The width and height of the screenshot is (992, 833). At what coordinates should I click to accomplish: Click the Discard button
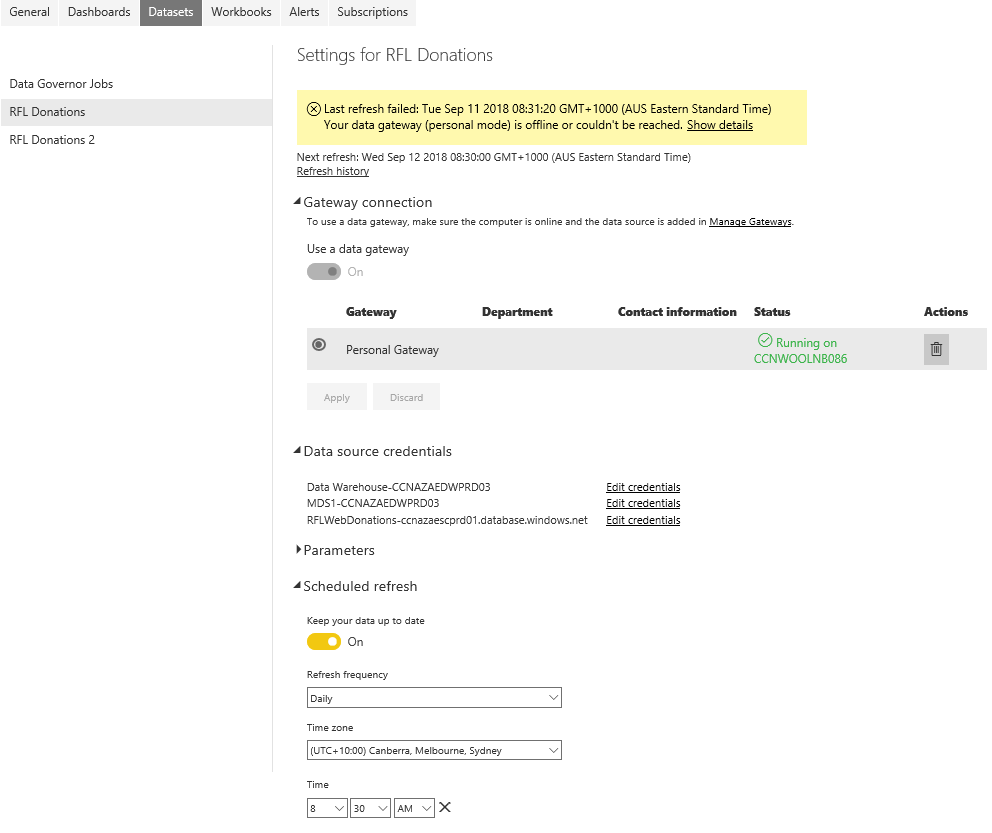tap(406, 397)
